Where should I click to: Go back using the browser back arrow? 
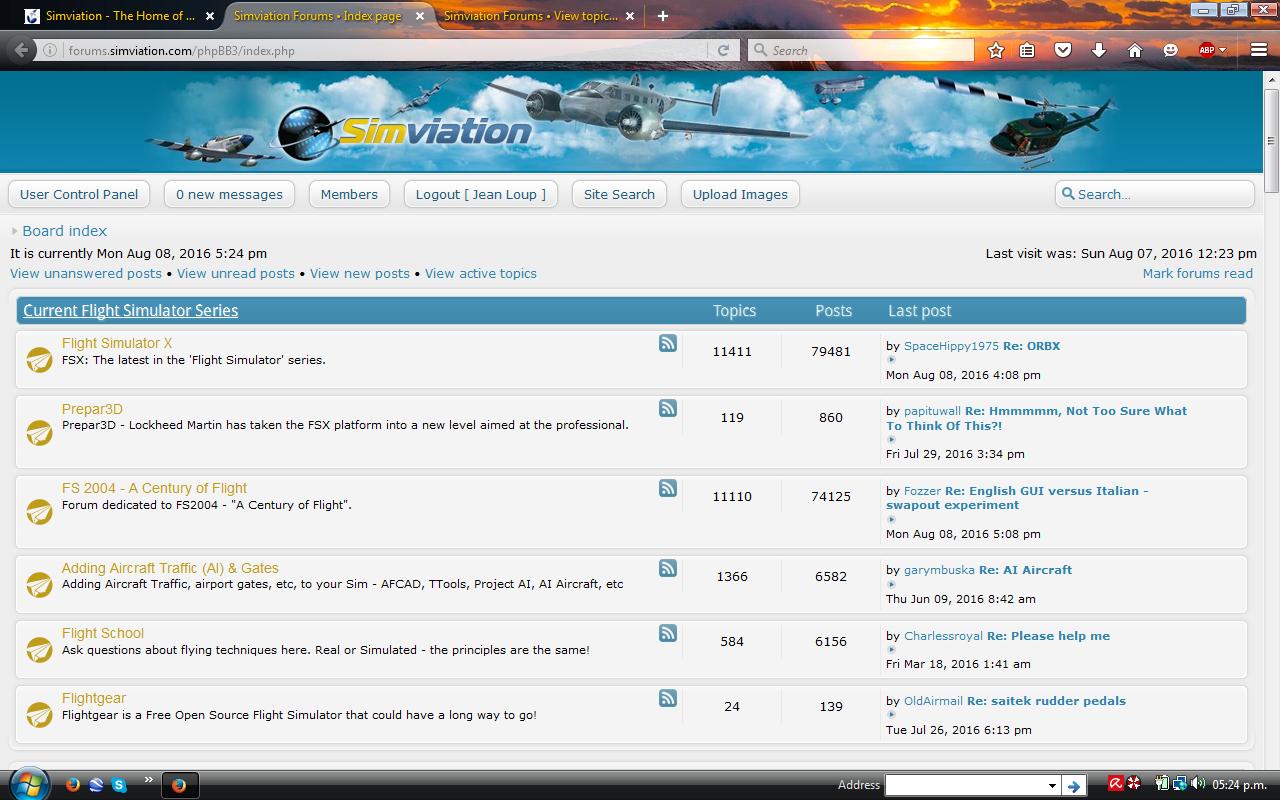click(x=22, y=50)
